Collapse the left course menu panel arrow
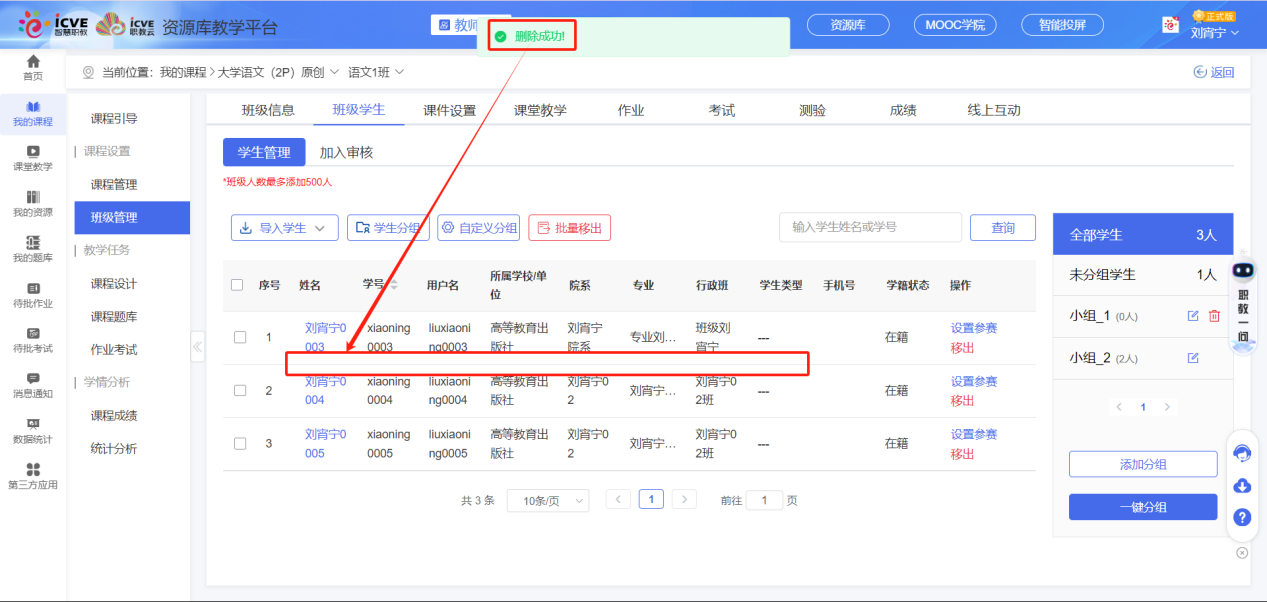This screenshot has width=1267, height=602. (197, 347)
